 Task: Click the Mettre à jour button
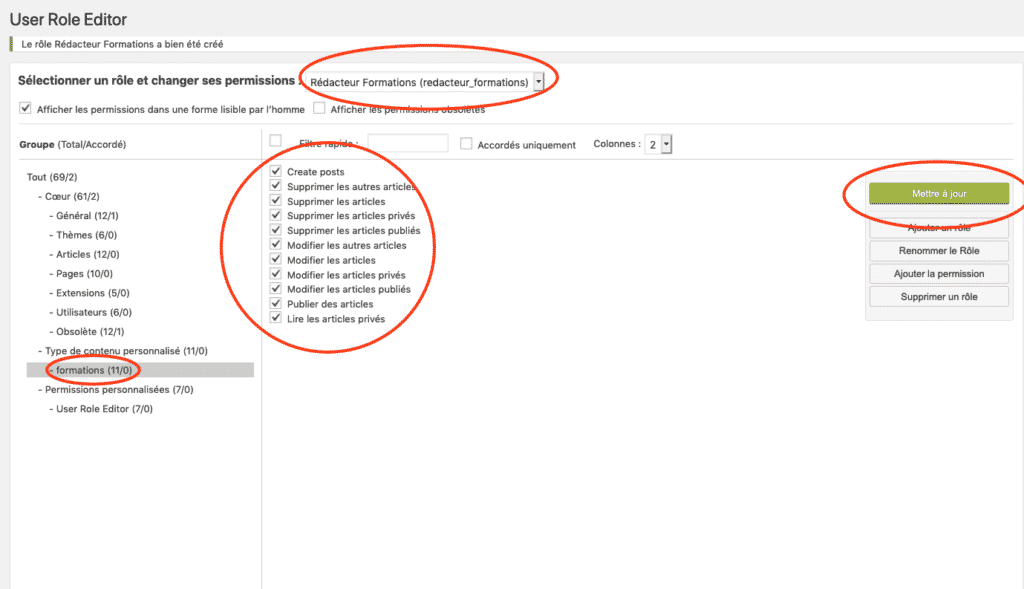937,192
